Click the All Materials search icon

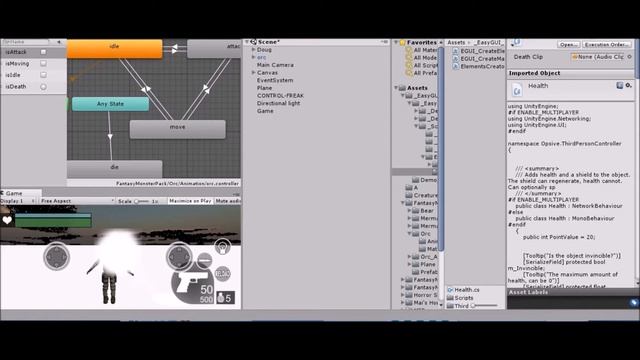(x=409, y=50)
